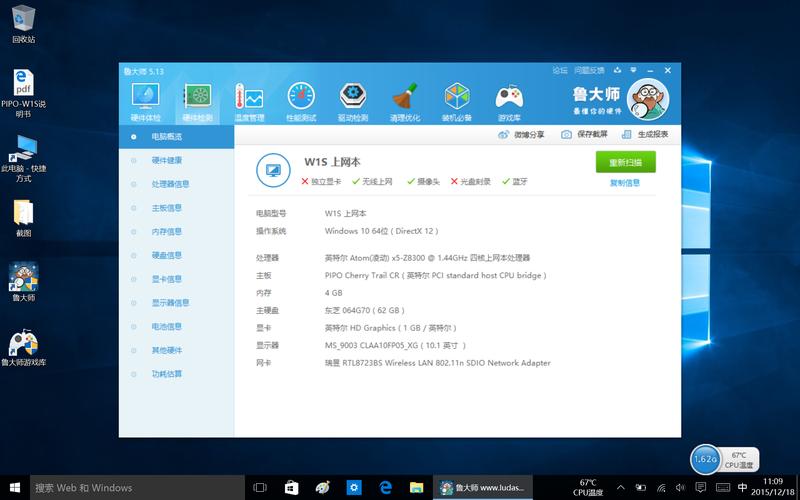
Task: Click the 蓝牙 Bluetooth status indicator
Action: (515, 181)
